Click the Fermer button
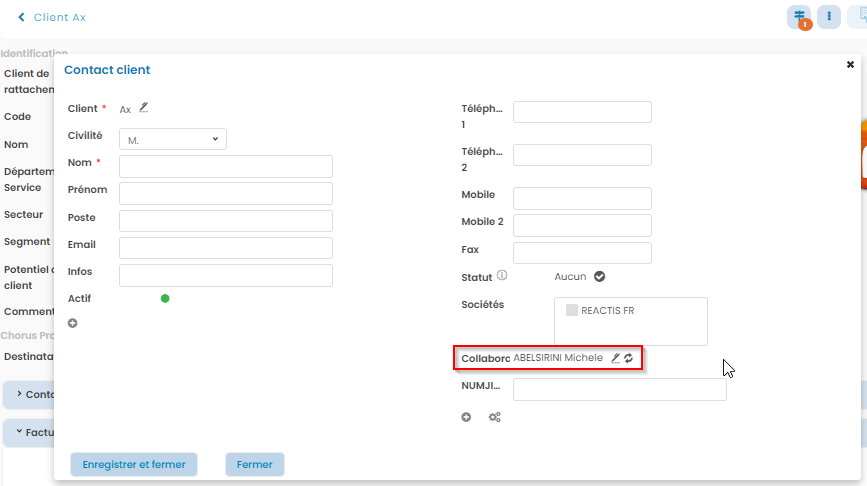Viewport: 867px width, 486px height. (x=255, y=464)
